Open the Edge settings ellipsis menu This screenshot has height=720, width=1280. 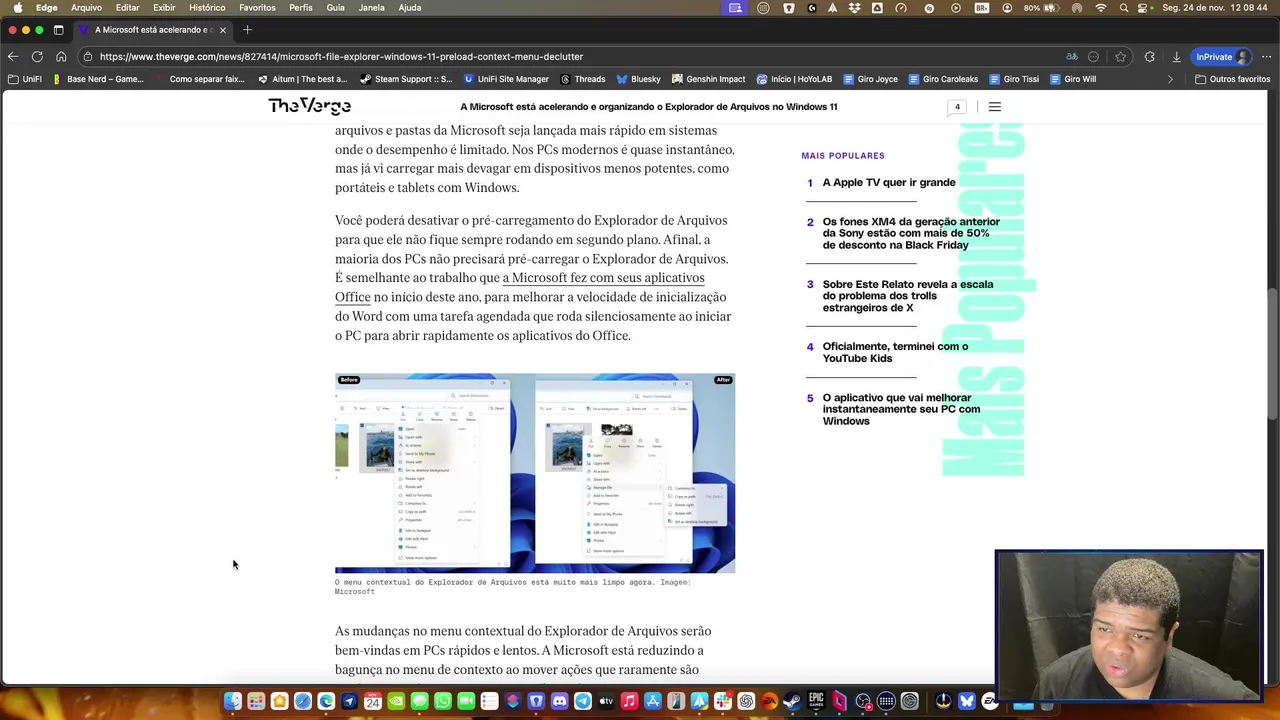point(1267,57)
